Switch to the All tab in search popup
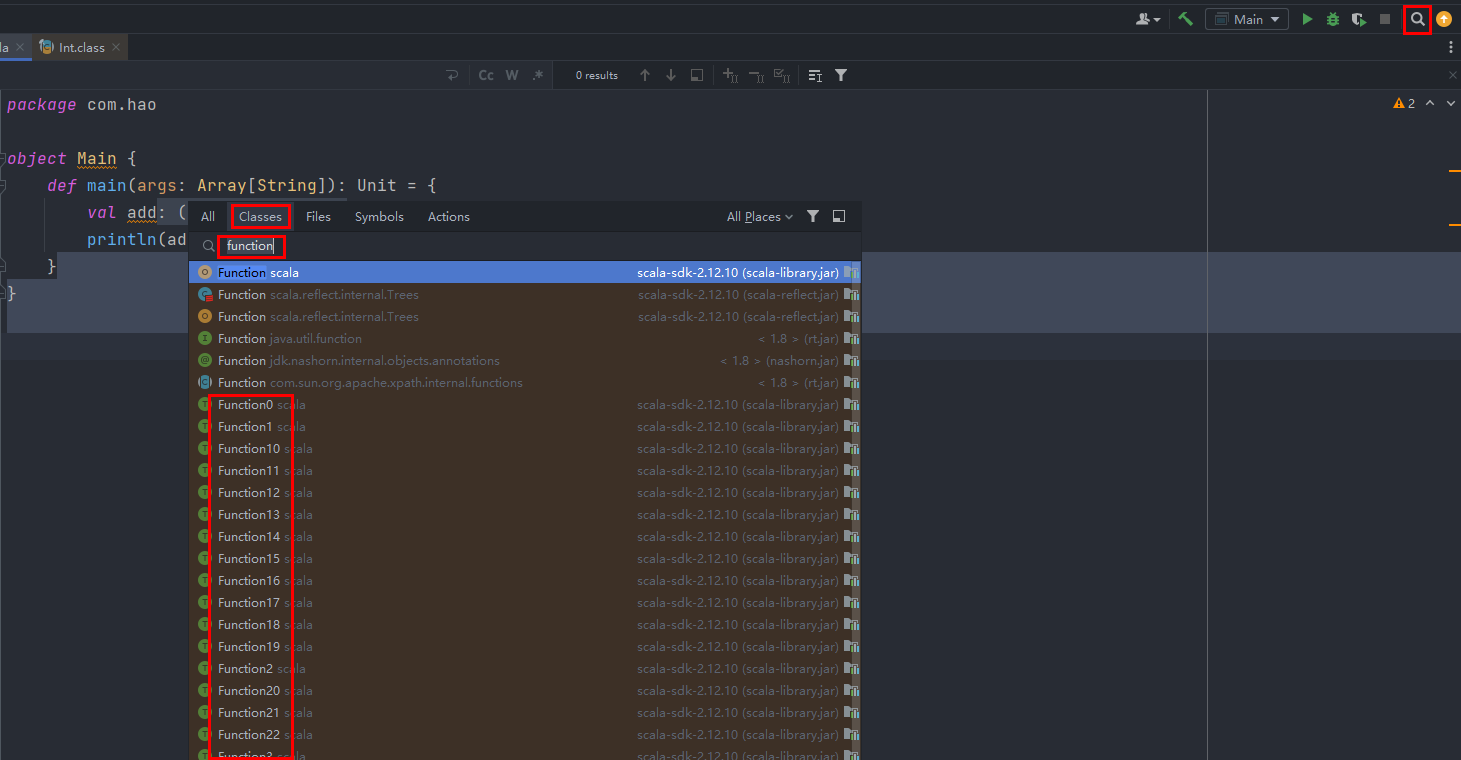 click(x=208, y=217)
